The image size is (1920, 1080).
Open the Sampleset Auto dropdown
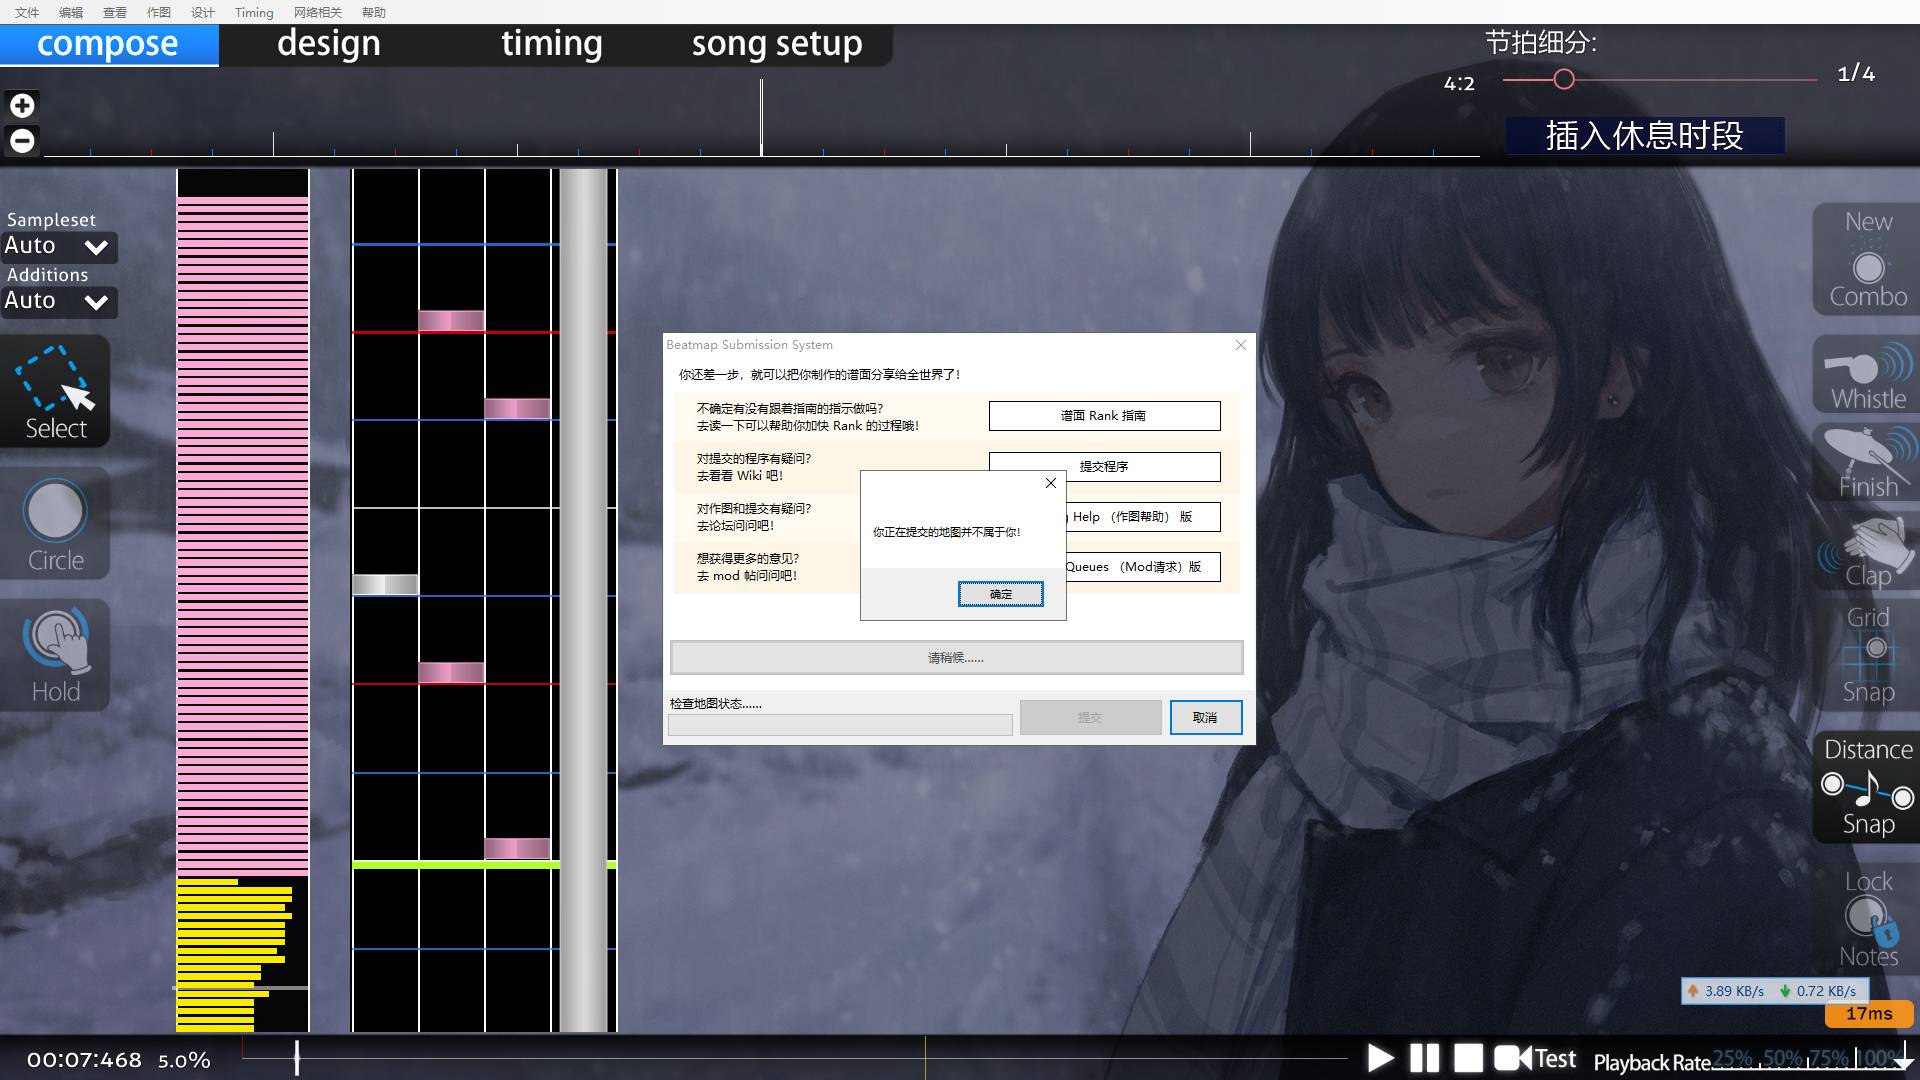coord(59,247)
